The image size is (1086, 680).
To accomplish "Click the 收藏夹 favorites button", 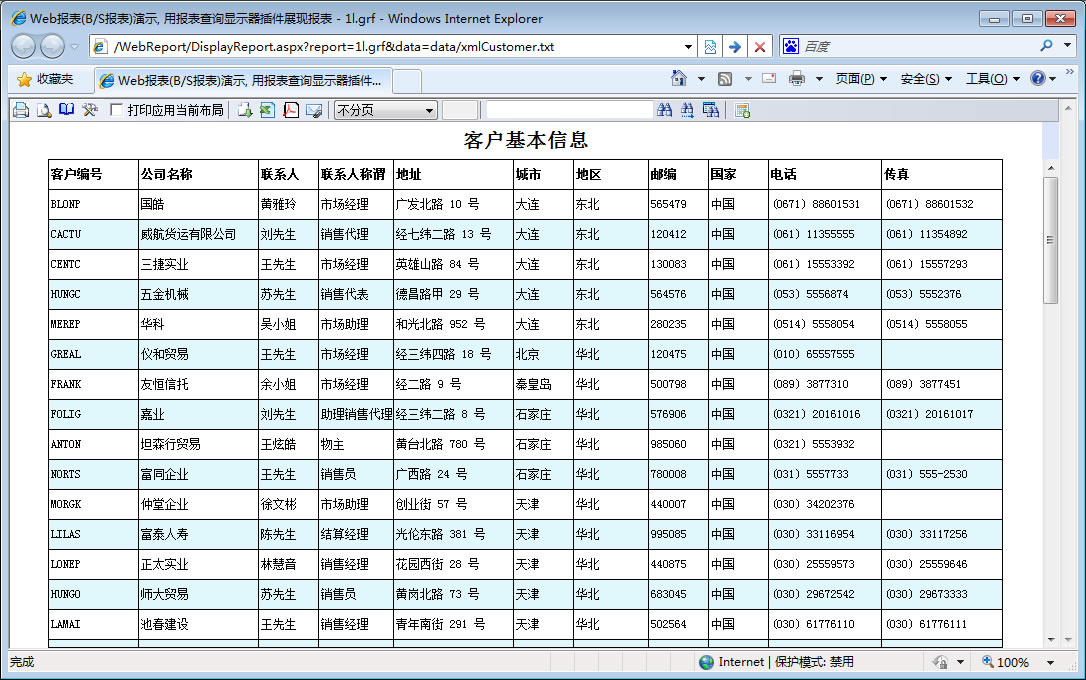I will coord(45,79).
